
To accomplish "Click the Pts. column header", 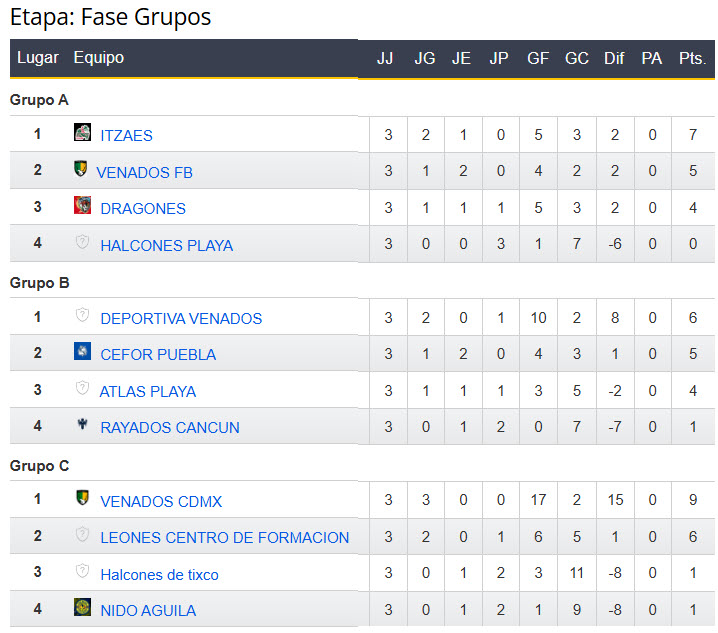I will coord(692,58).
